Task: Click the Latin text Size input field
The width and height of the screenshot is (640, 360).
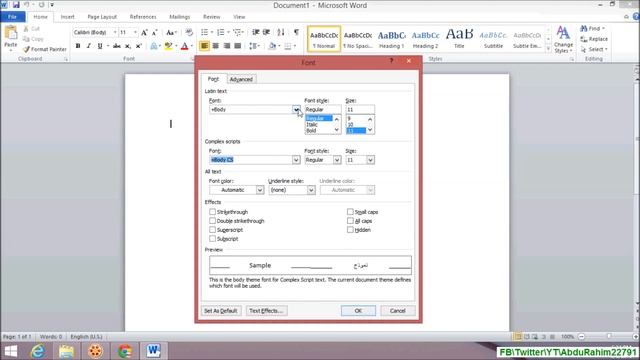Action: (360, 109)
